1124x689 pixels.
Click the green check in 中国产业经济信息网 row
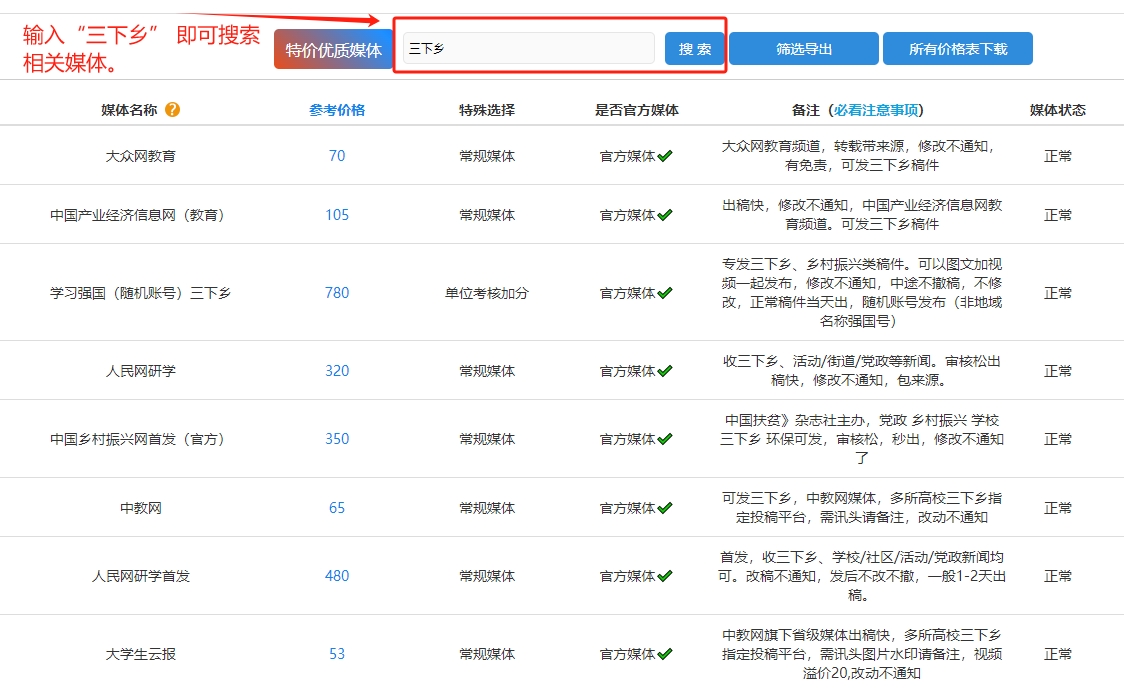coord(665,214)
